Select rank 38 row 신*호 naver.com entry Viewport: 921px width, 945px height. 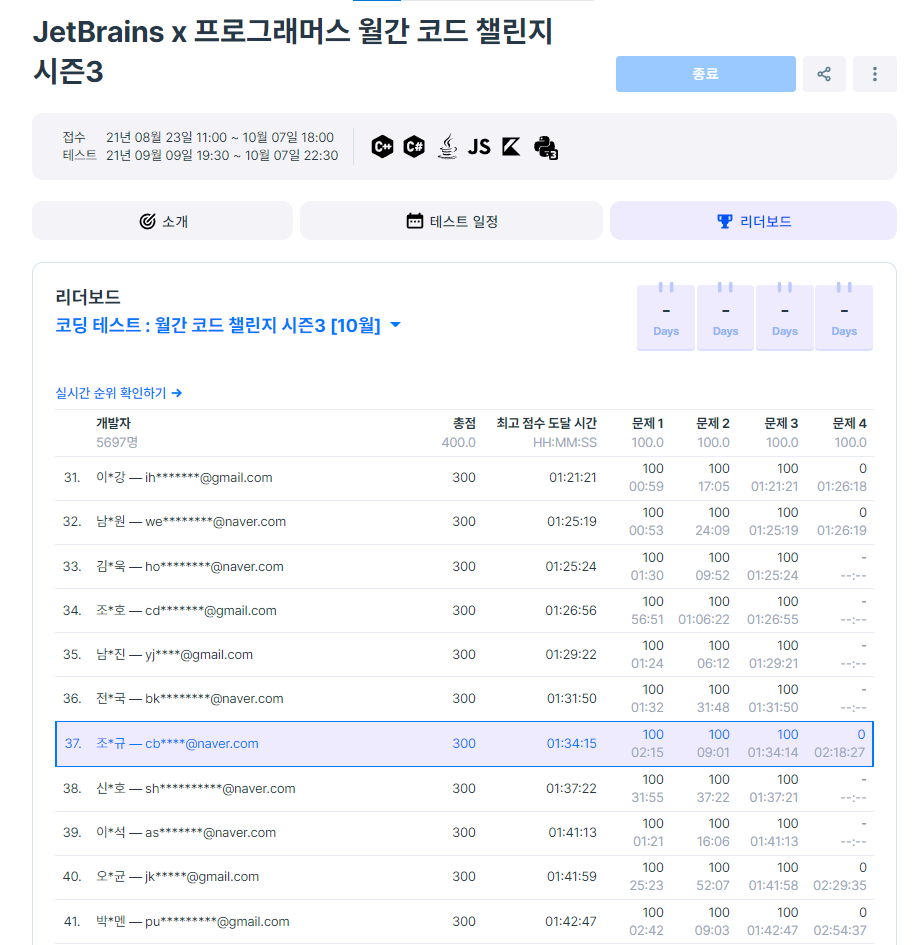click(x=464, y=789)
